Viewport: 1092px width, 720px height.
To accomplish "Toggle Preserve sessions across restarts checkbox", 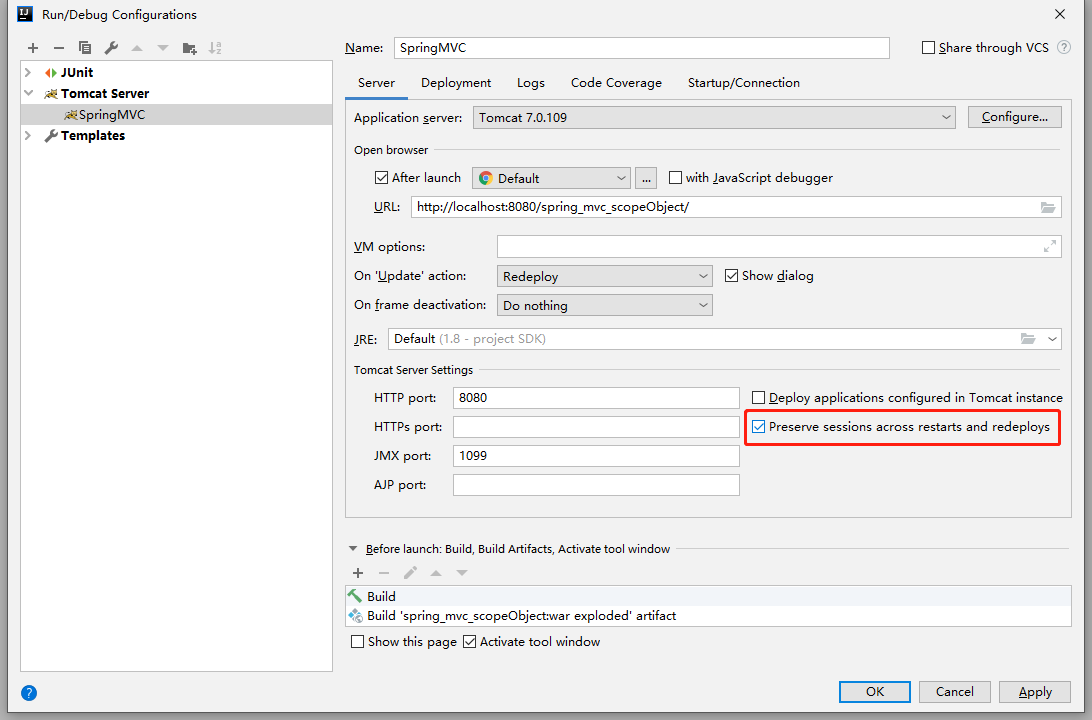I will (x=758, y=427).
